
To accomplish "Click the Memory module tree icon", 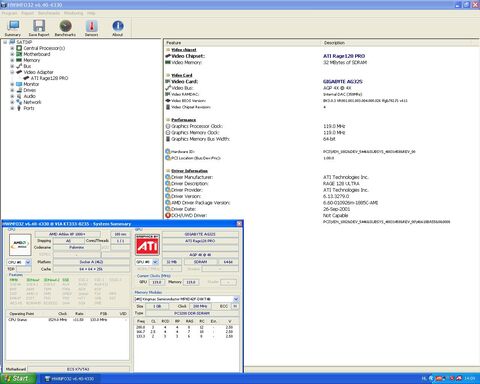I will [19, 60].
